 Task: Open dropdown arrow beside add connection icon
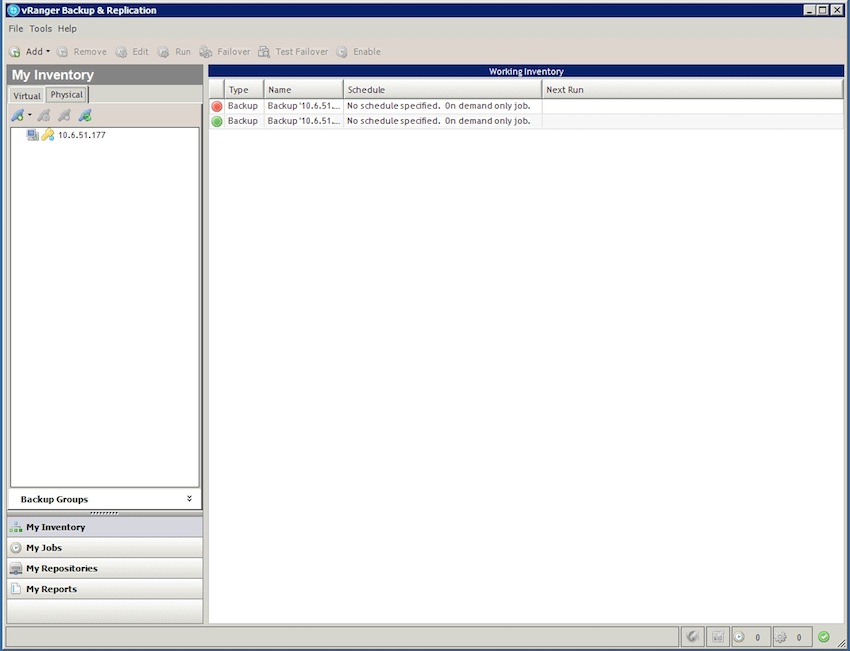click(29, 115)
